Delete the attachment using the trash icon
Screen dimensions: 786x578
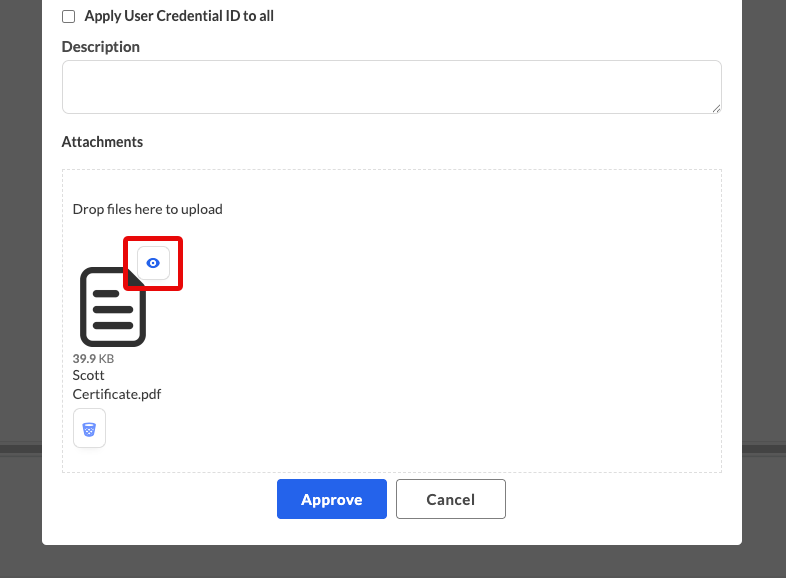click(89, 428)
